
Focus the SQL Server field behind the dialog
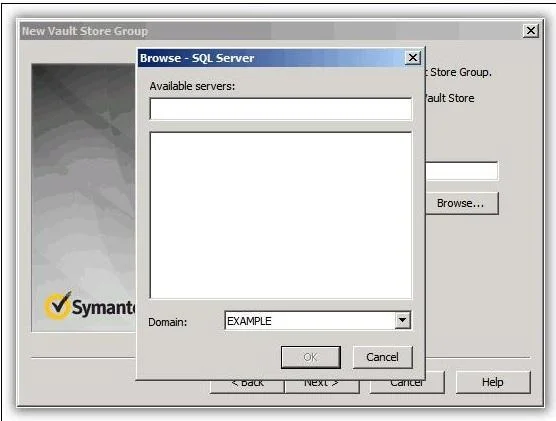pyautogui.click(x=462, y=171)
